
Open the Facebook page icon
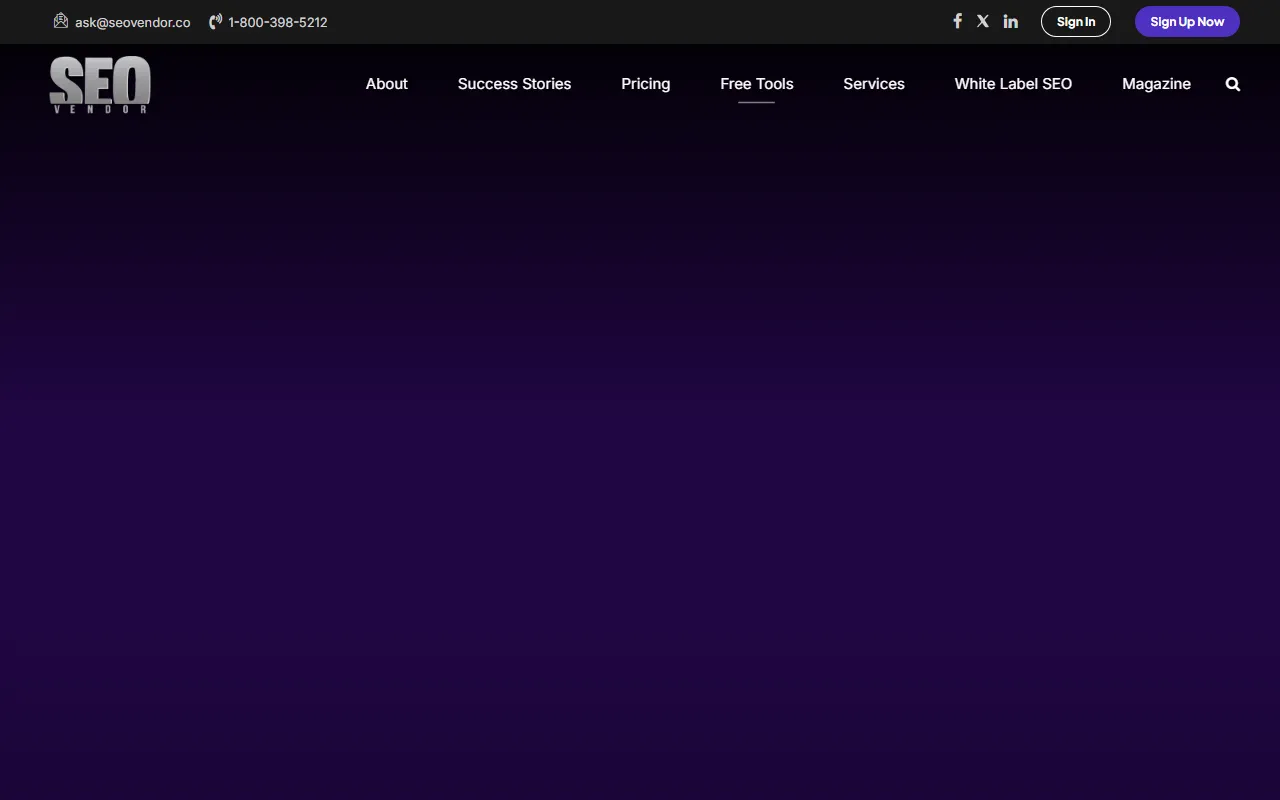tap(957, 21)
